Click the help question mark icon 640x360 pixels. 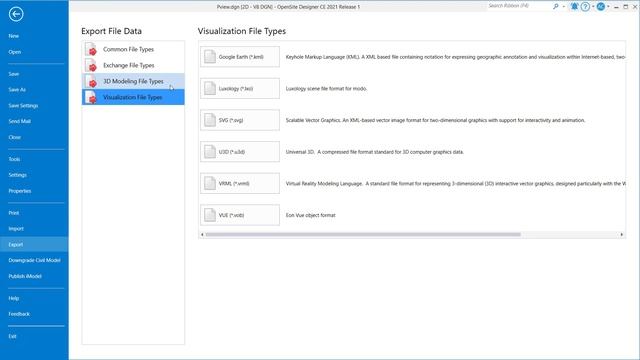(585, 7)
